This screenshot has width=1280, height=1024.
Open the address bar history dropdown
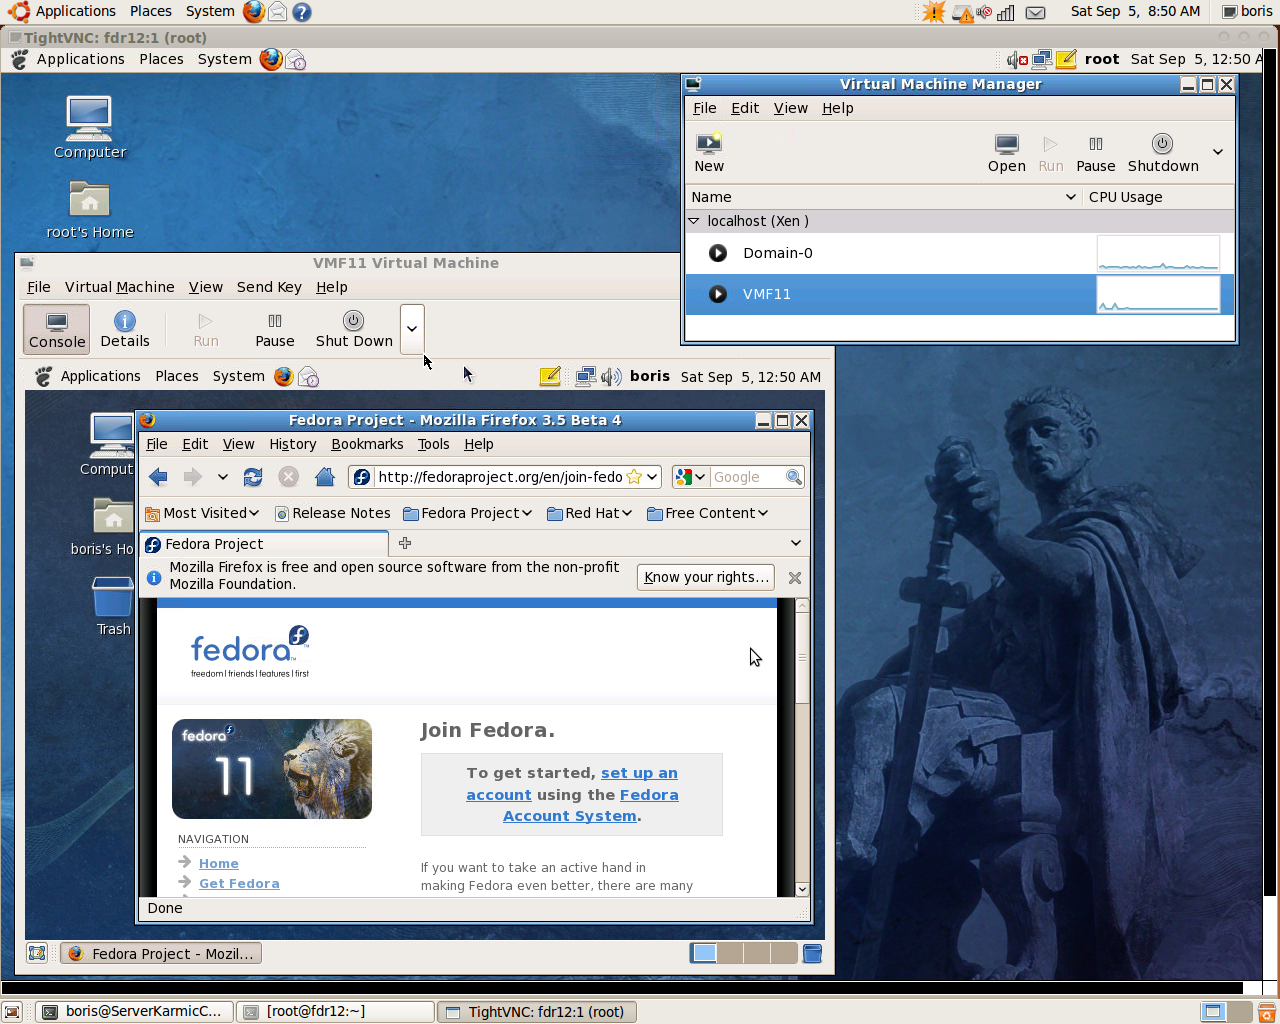tap(652, 477)
